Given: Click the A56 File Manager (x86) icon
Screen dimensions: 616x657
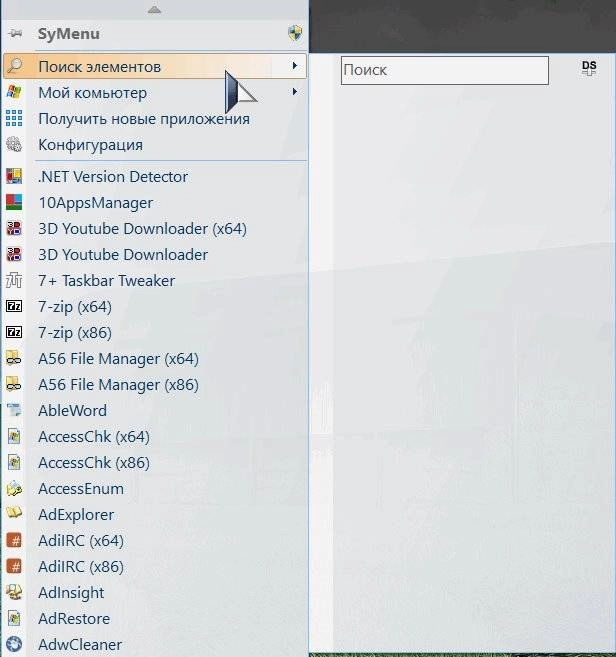Looking at the screenshot, I should (x=14, y=384).
